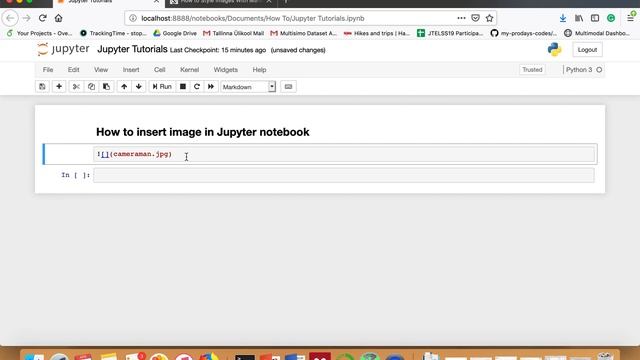Open a new browser tab with plus

pyautogui.click(x=286, y=2)
